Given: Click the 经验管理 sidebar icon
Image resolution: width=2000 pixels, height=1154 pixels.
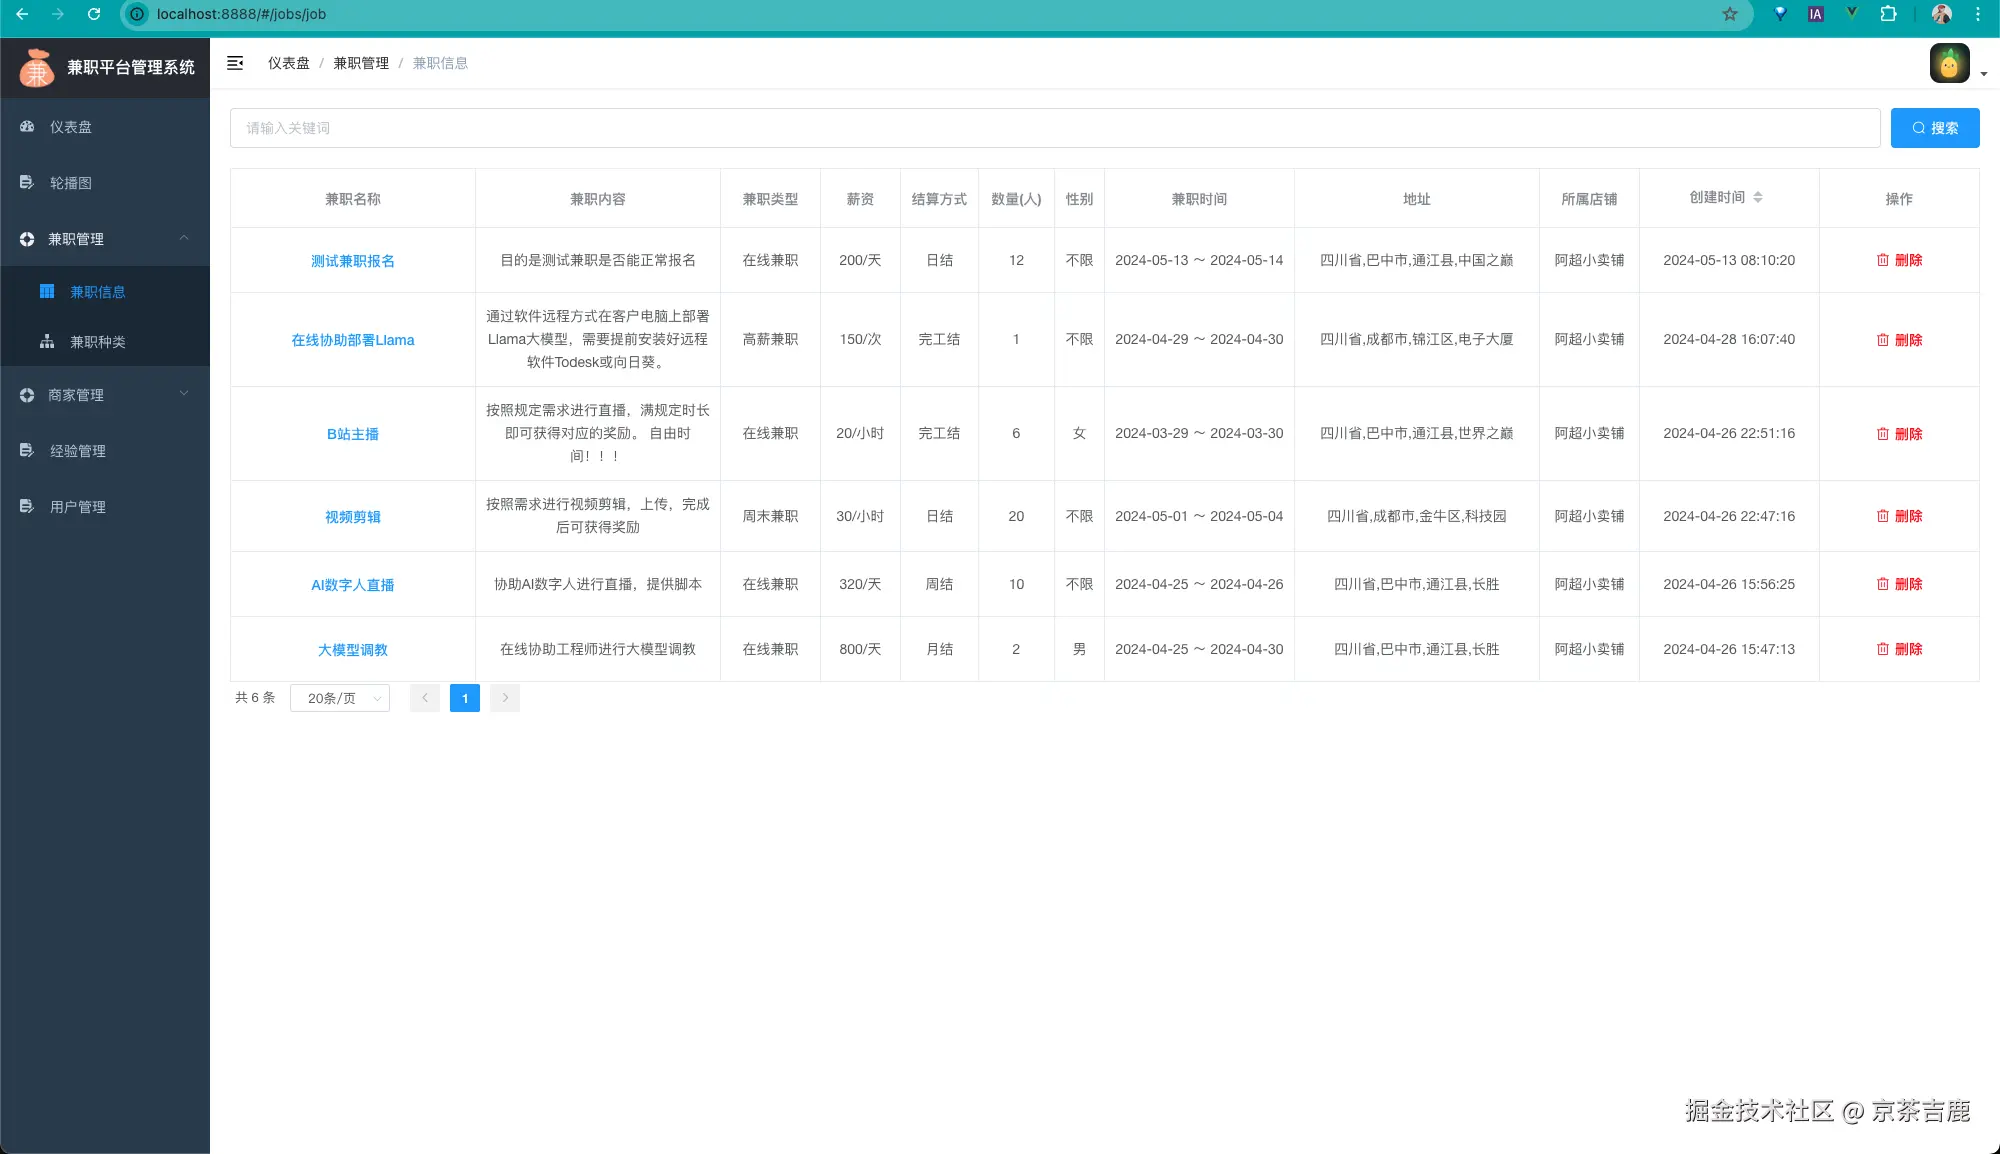Looking at the screenshot, I should coord(27,451).
